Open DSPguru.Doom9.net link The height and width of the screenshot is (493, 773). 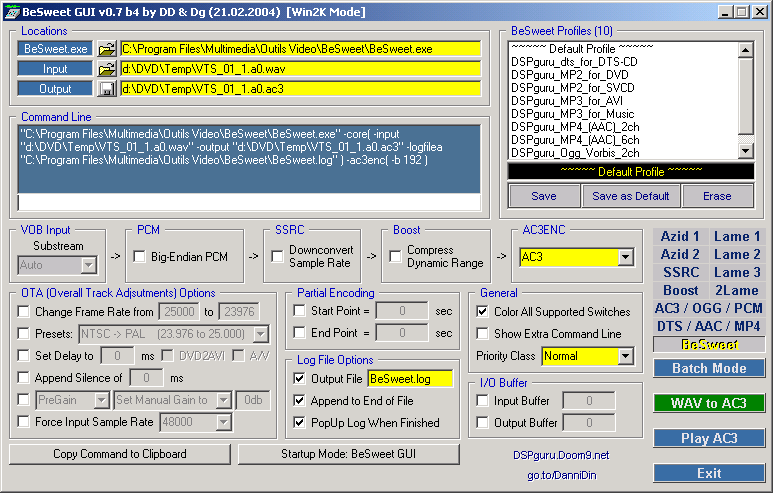561,455
